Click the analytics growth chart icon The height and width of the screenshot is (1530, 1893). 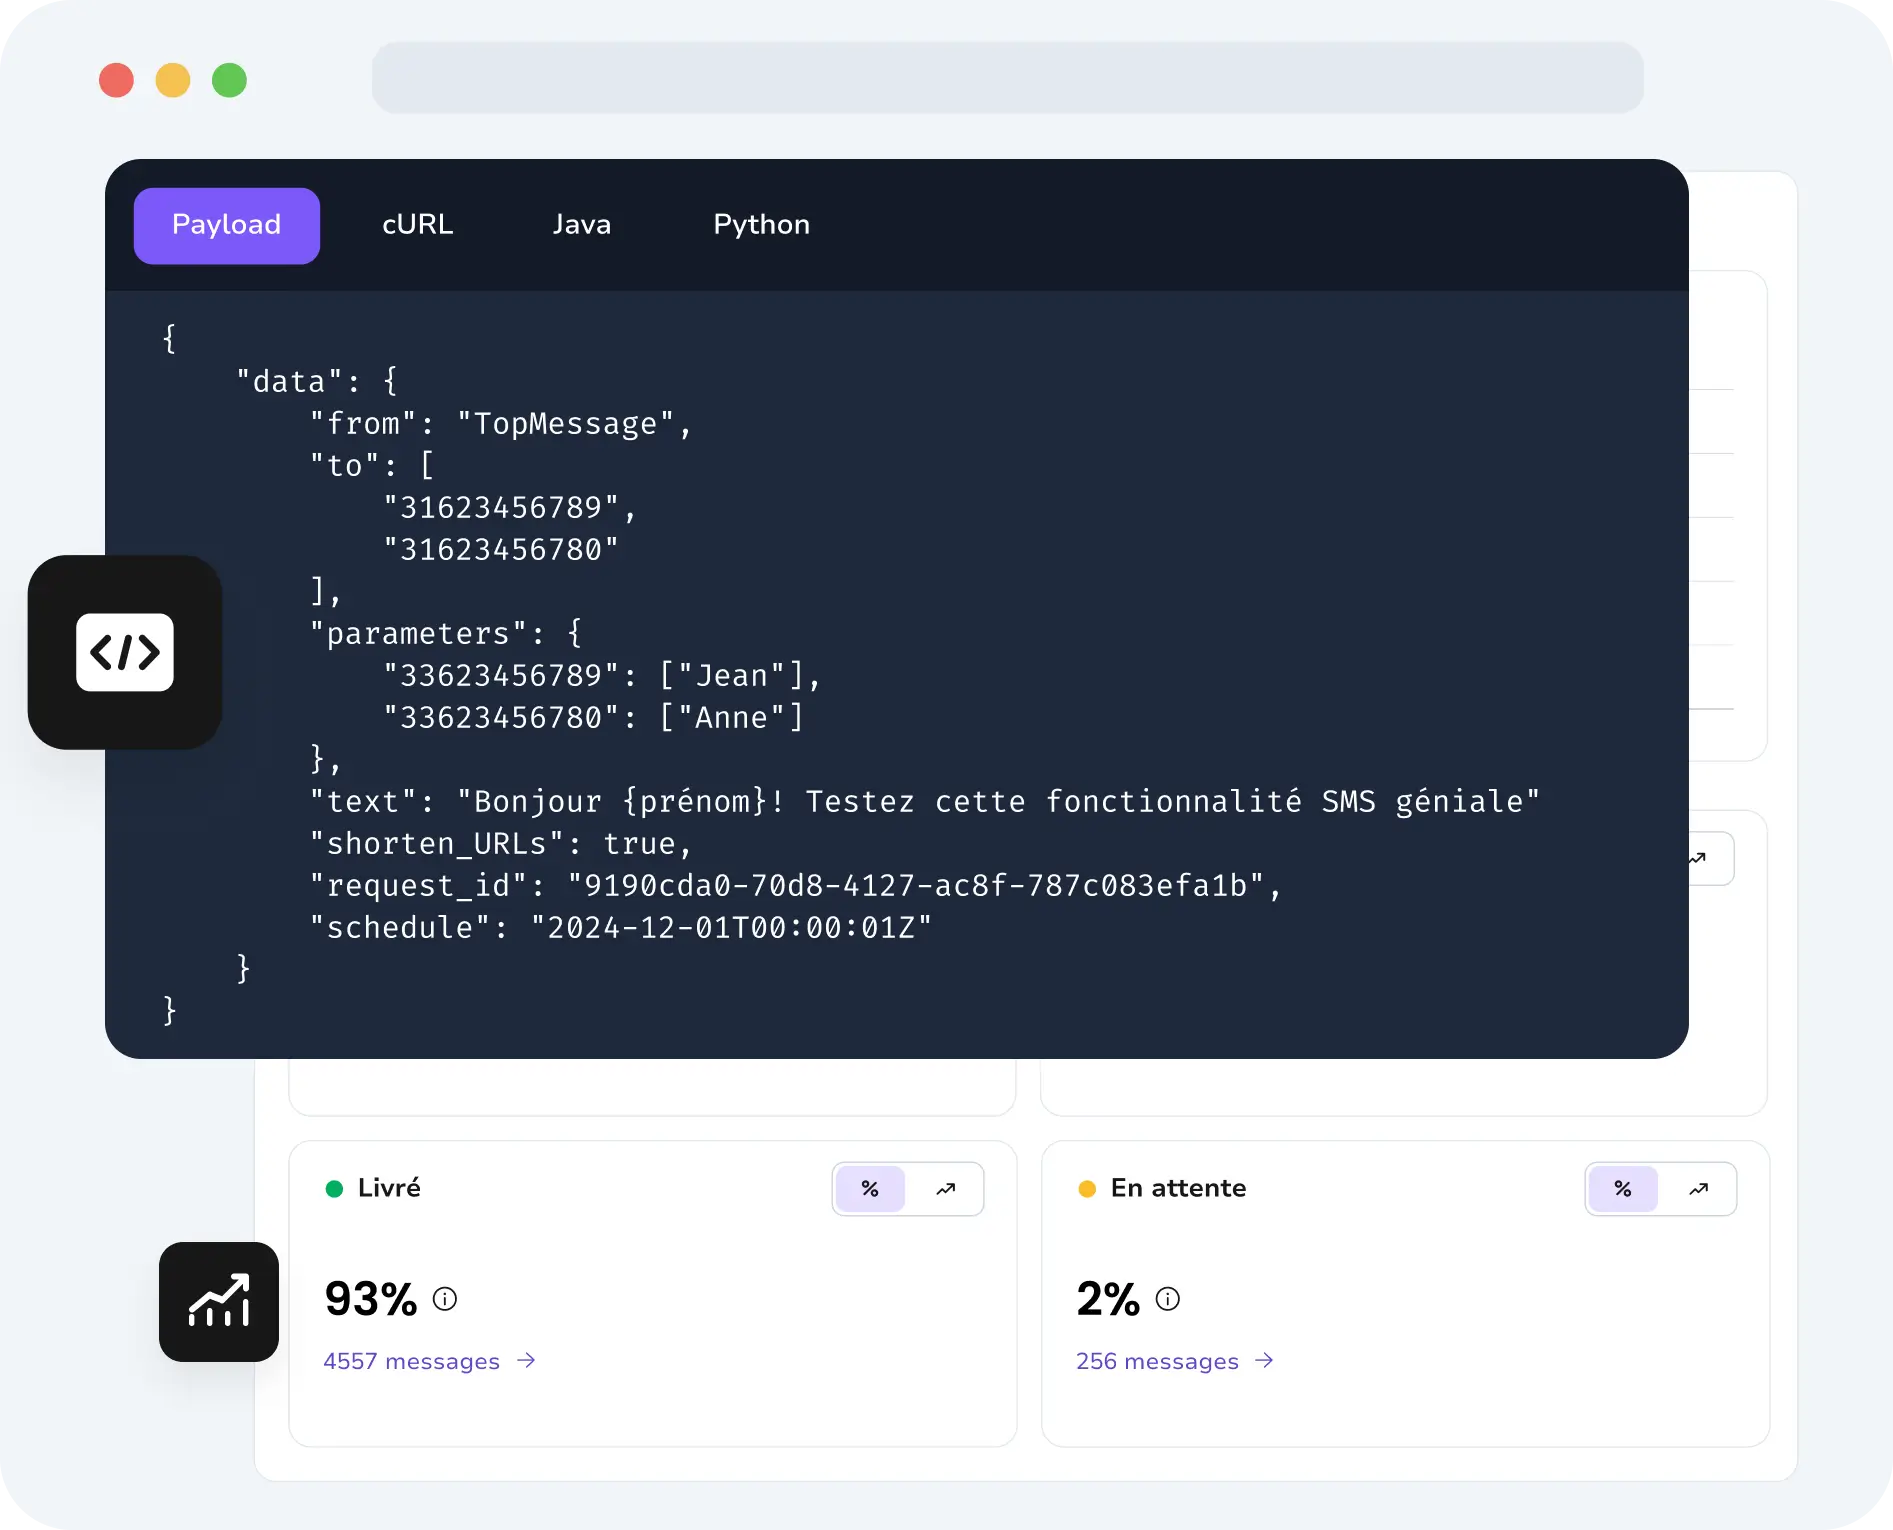pos(219,1301)
